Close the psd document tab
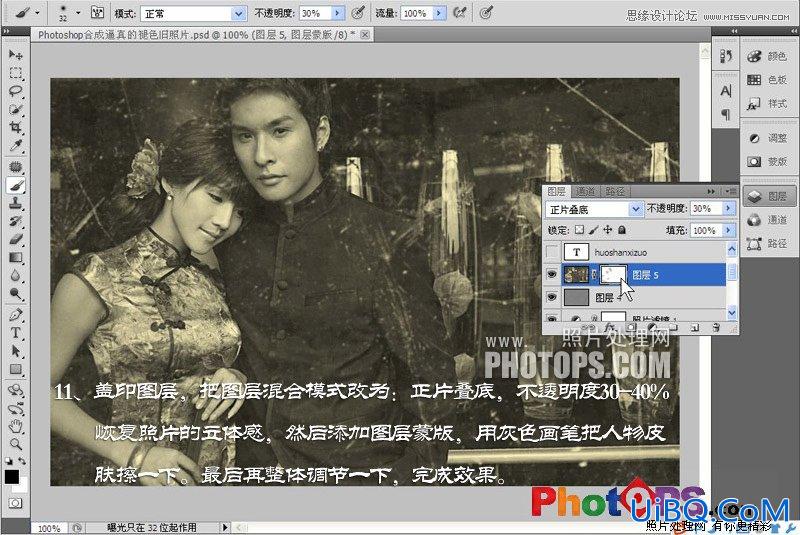Image resolution: width=800 pixels, height=535 pixels. click(x=365, y=35)
